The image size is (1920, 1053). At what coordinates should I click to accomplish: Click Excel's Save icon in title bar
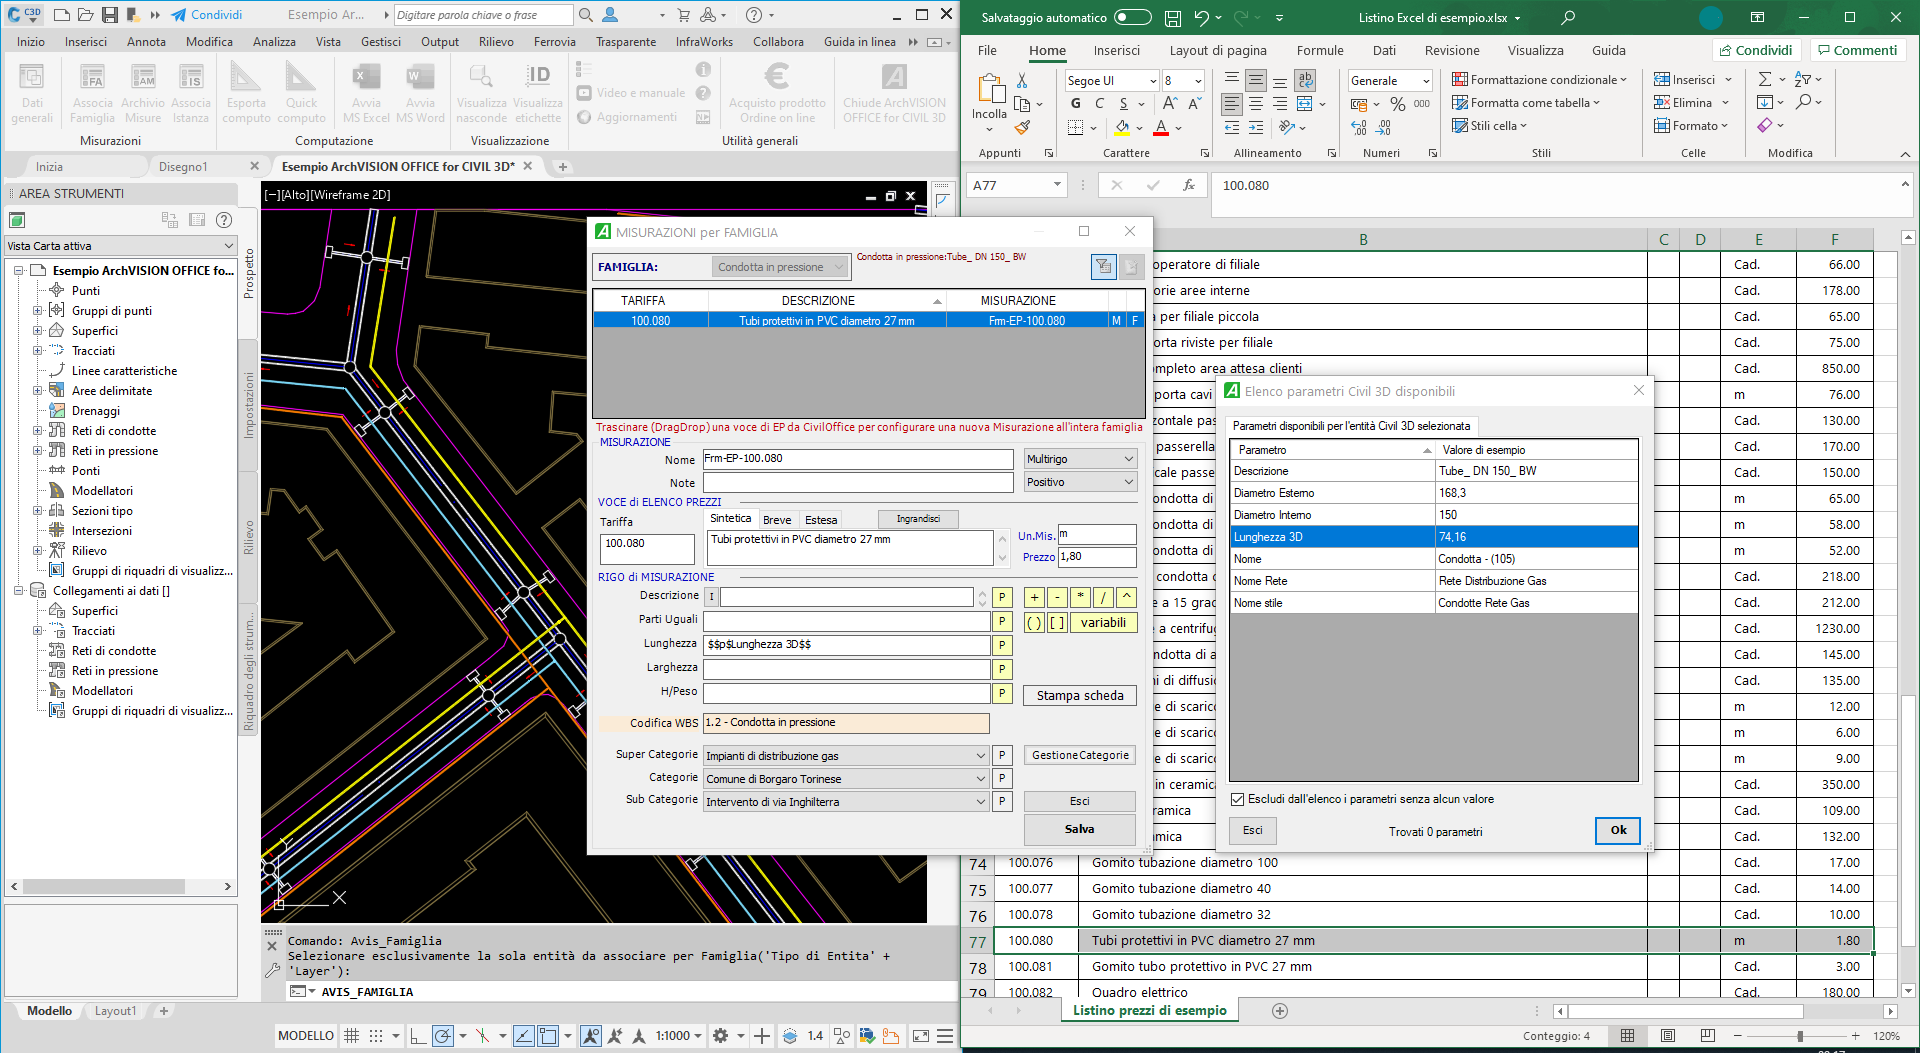coord(1173,18)
